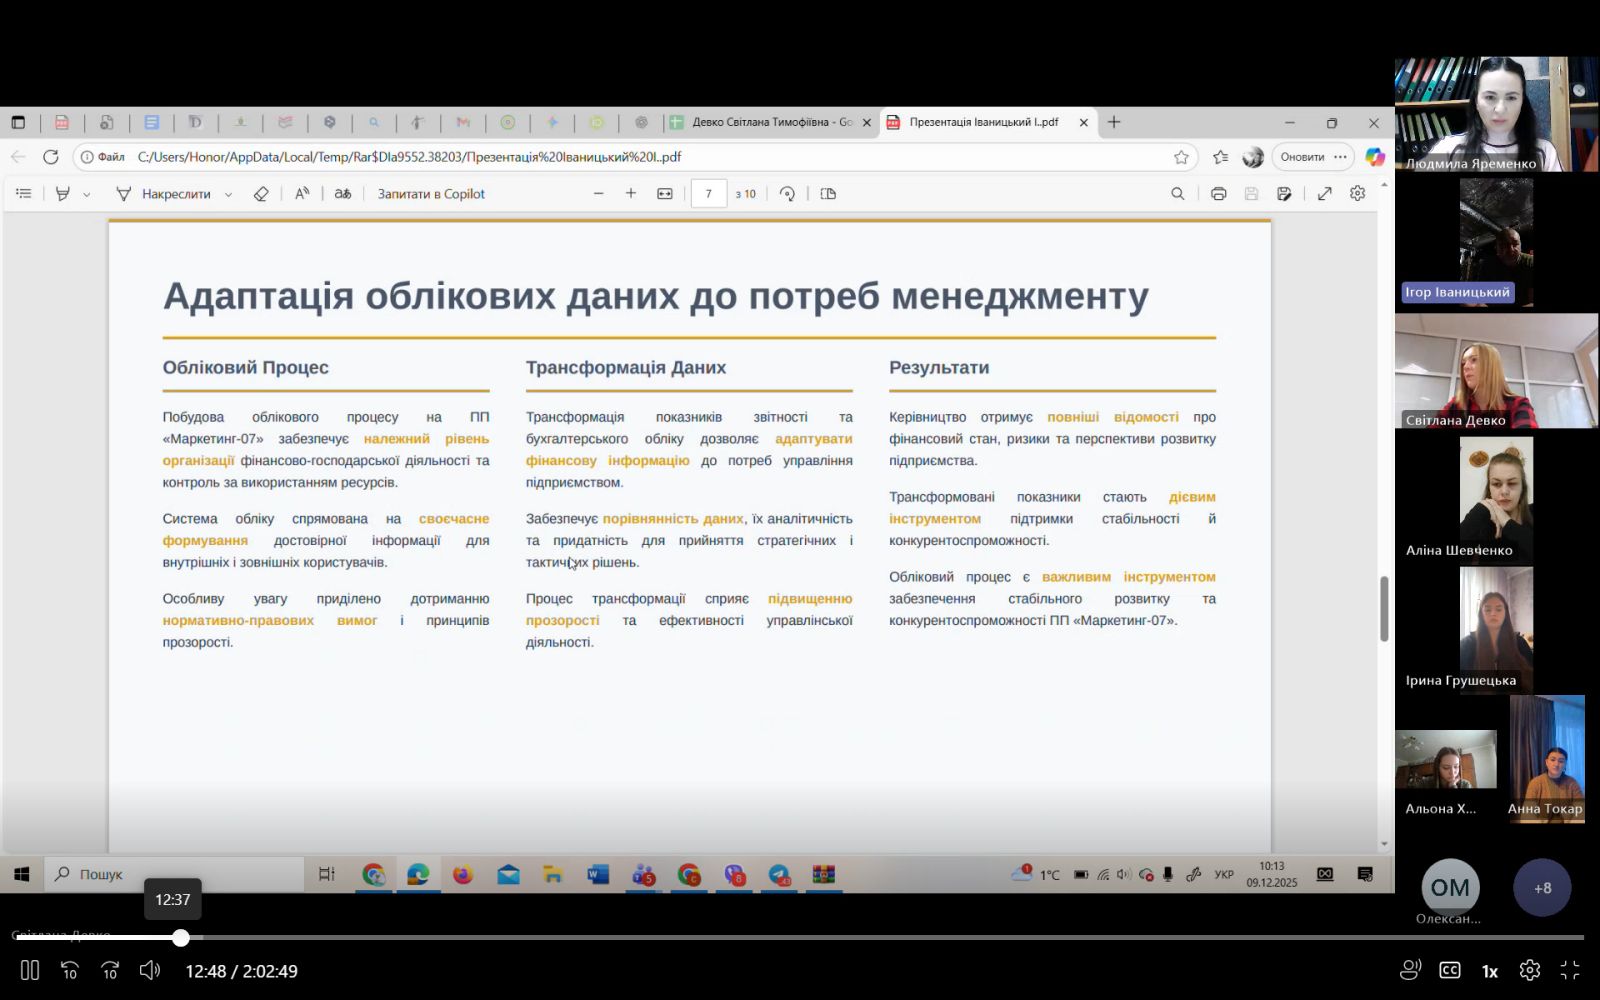Pause the video playback
Image resolution: width=1600 pixels, height=1000 pixels.
pos(30,970)
